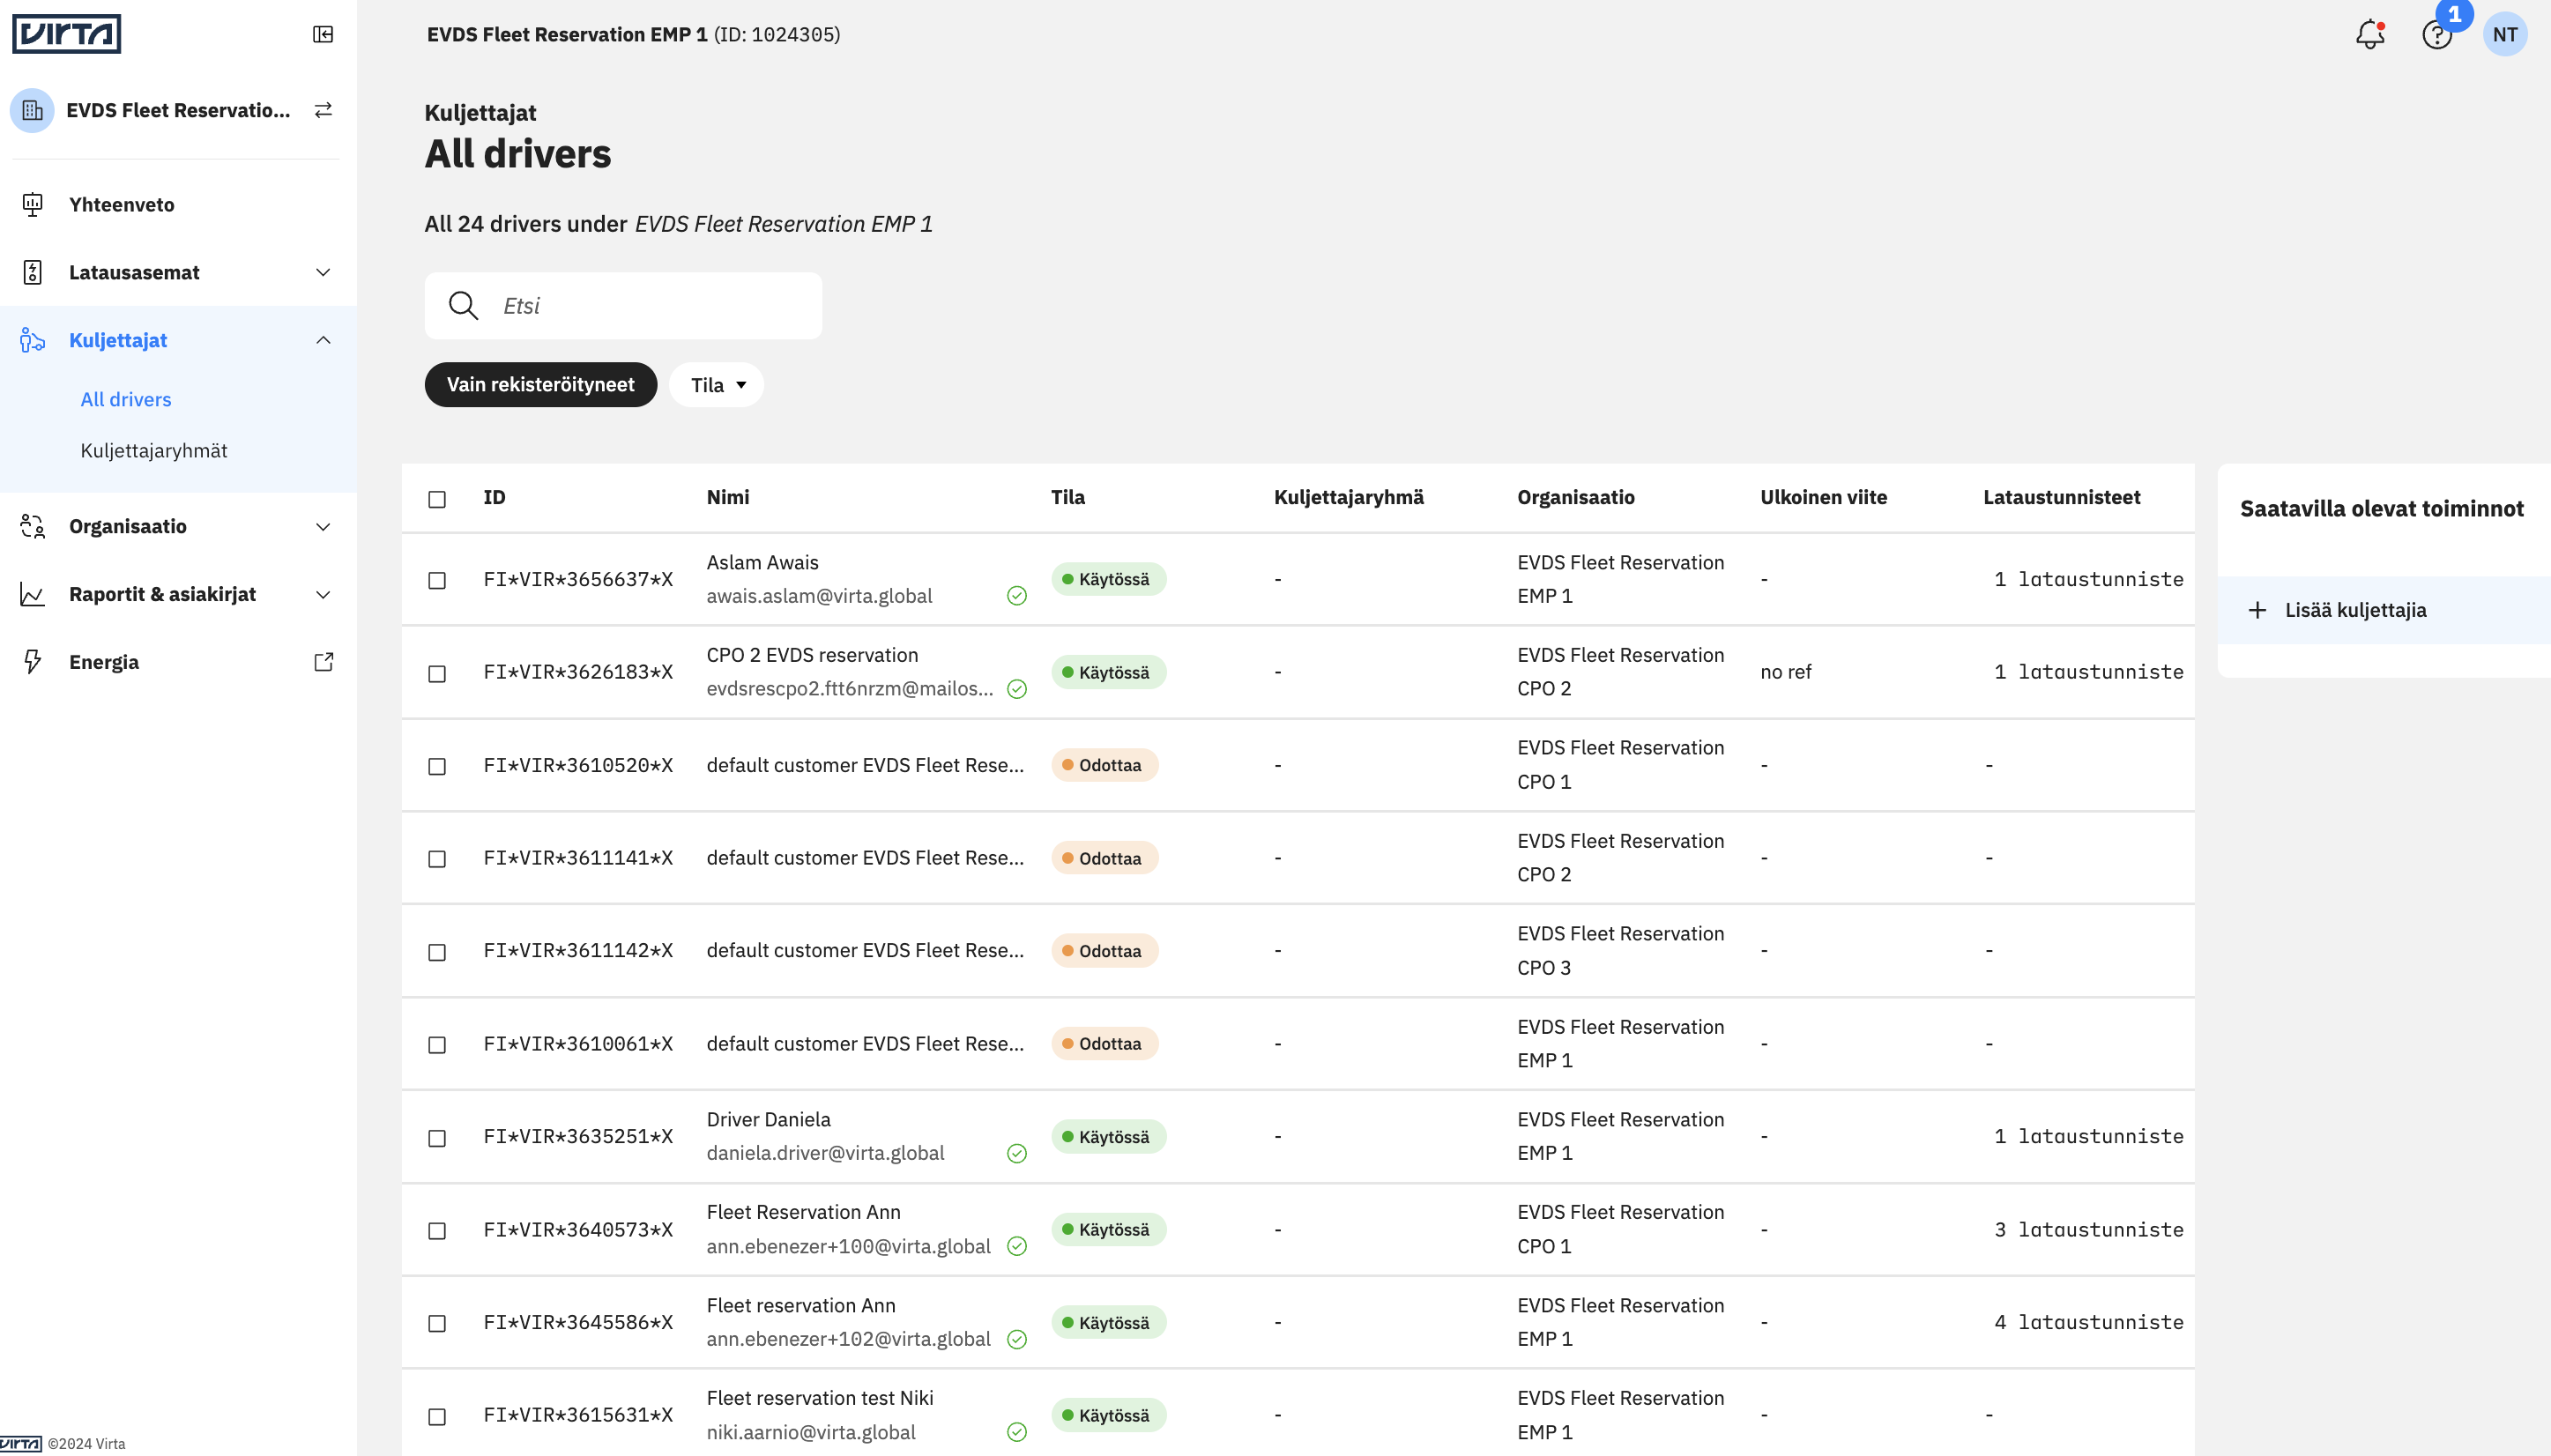The height and width of the screenshot is (1456, 2551).
Task: Toggle the select-all checkbox in table header
Action: tap(437, 499)
